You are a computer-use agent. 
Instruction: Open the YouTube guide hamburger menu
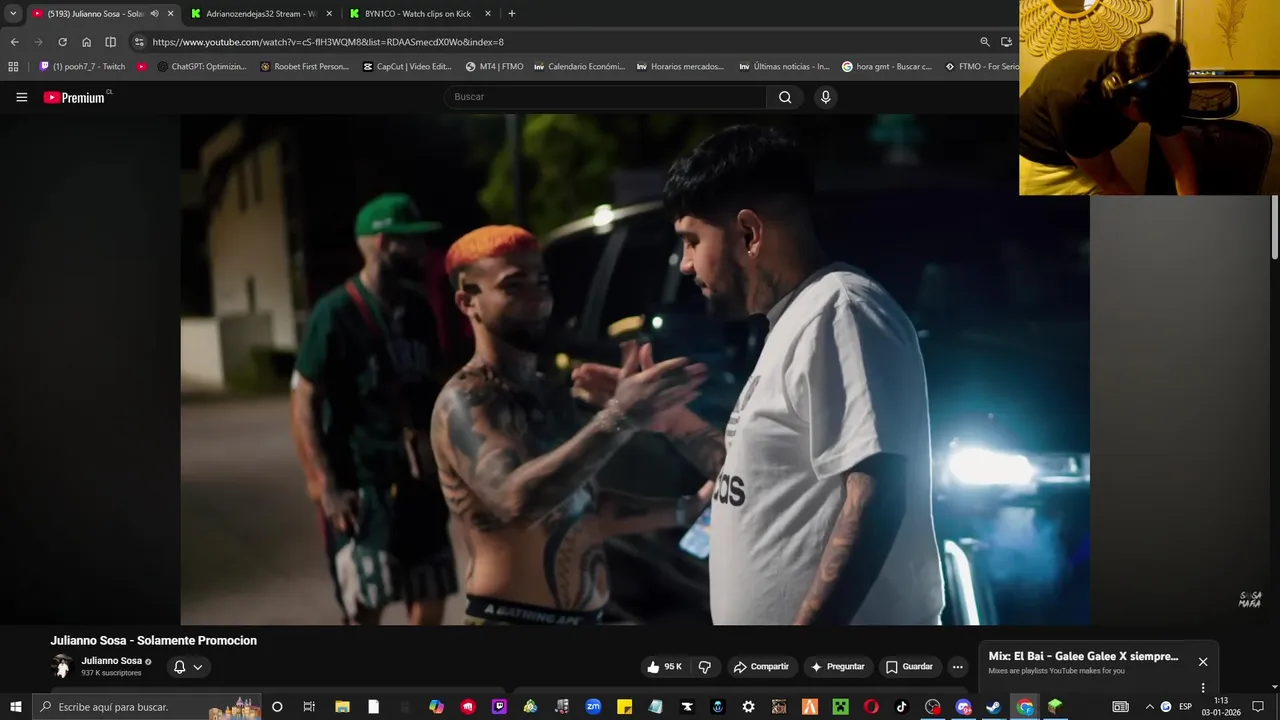tap(21, 97)
